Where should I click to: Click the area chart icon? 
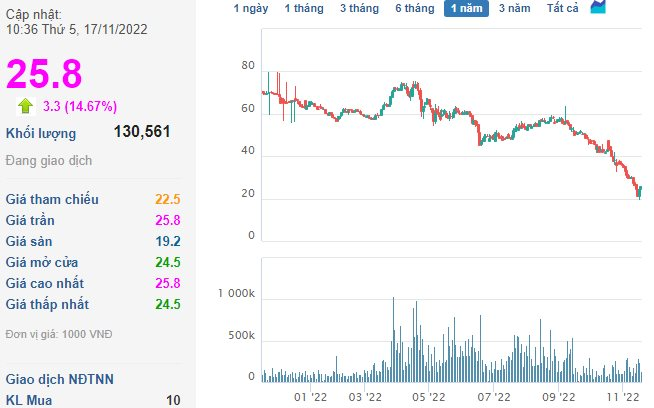click(x=598, y=8)
